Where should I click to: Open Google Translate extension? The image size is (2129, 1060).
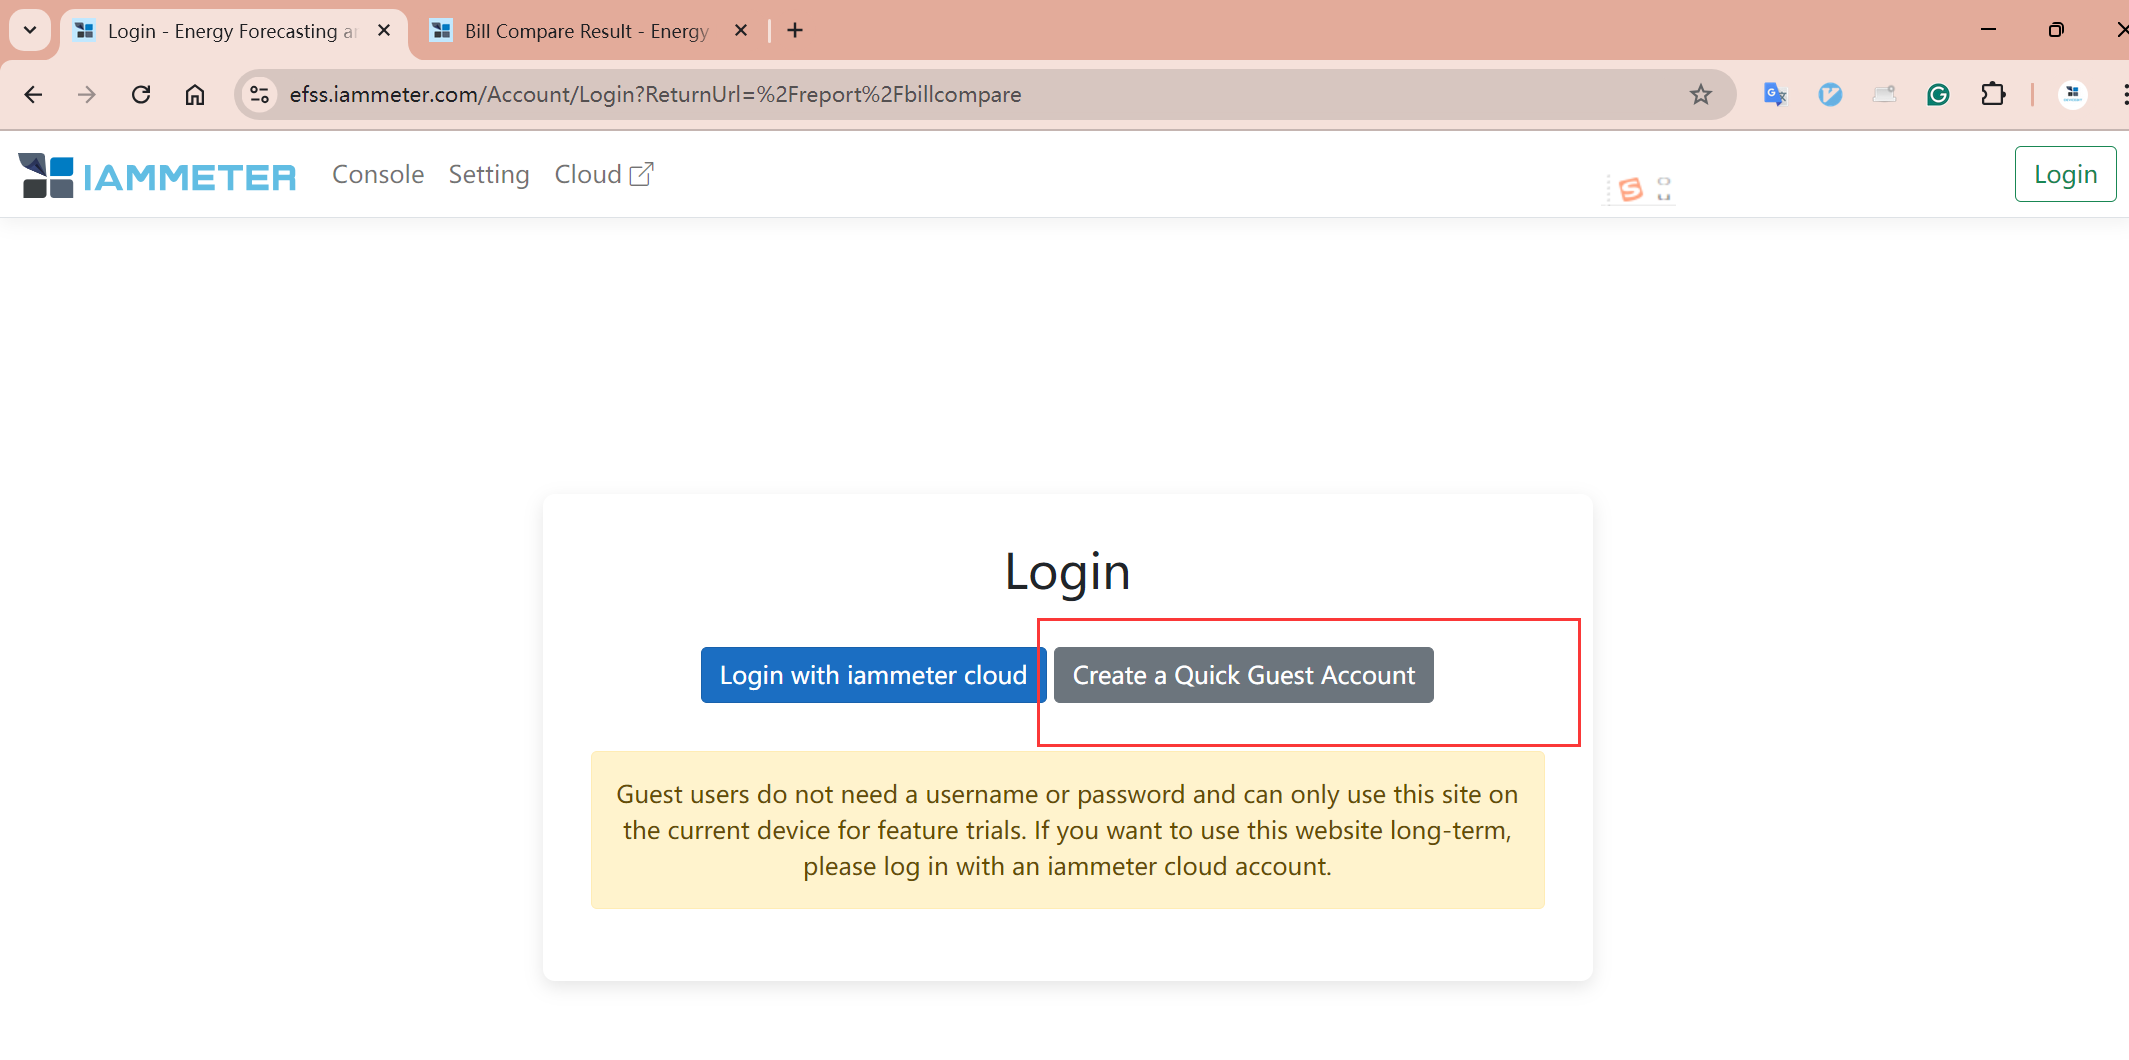(x=1775, y=94)
